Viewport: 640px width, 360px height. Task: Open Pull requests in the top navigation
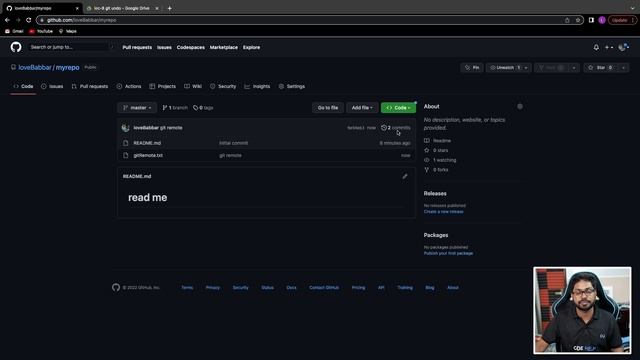tap(137, 47)
